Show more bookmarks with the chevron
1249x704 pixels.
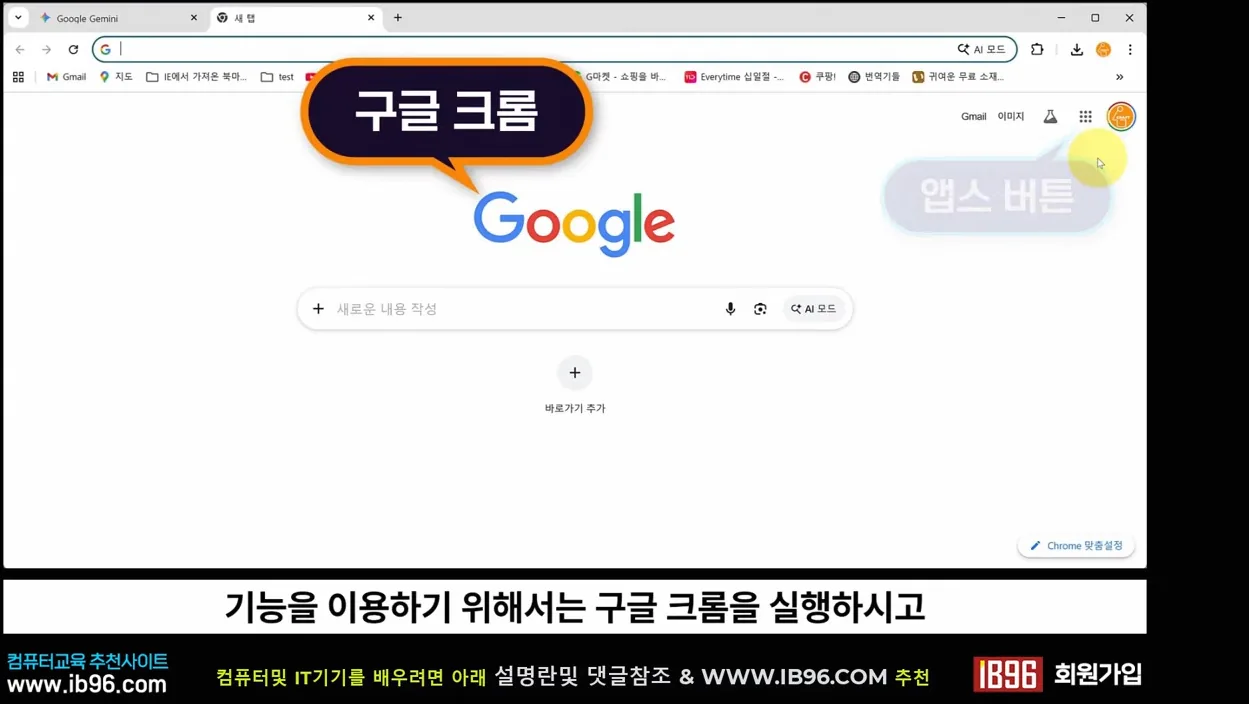coord(1120,77)
